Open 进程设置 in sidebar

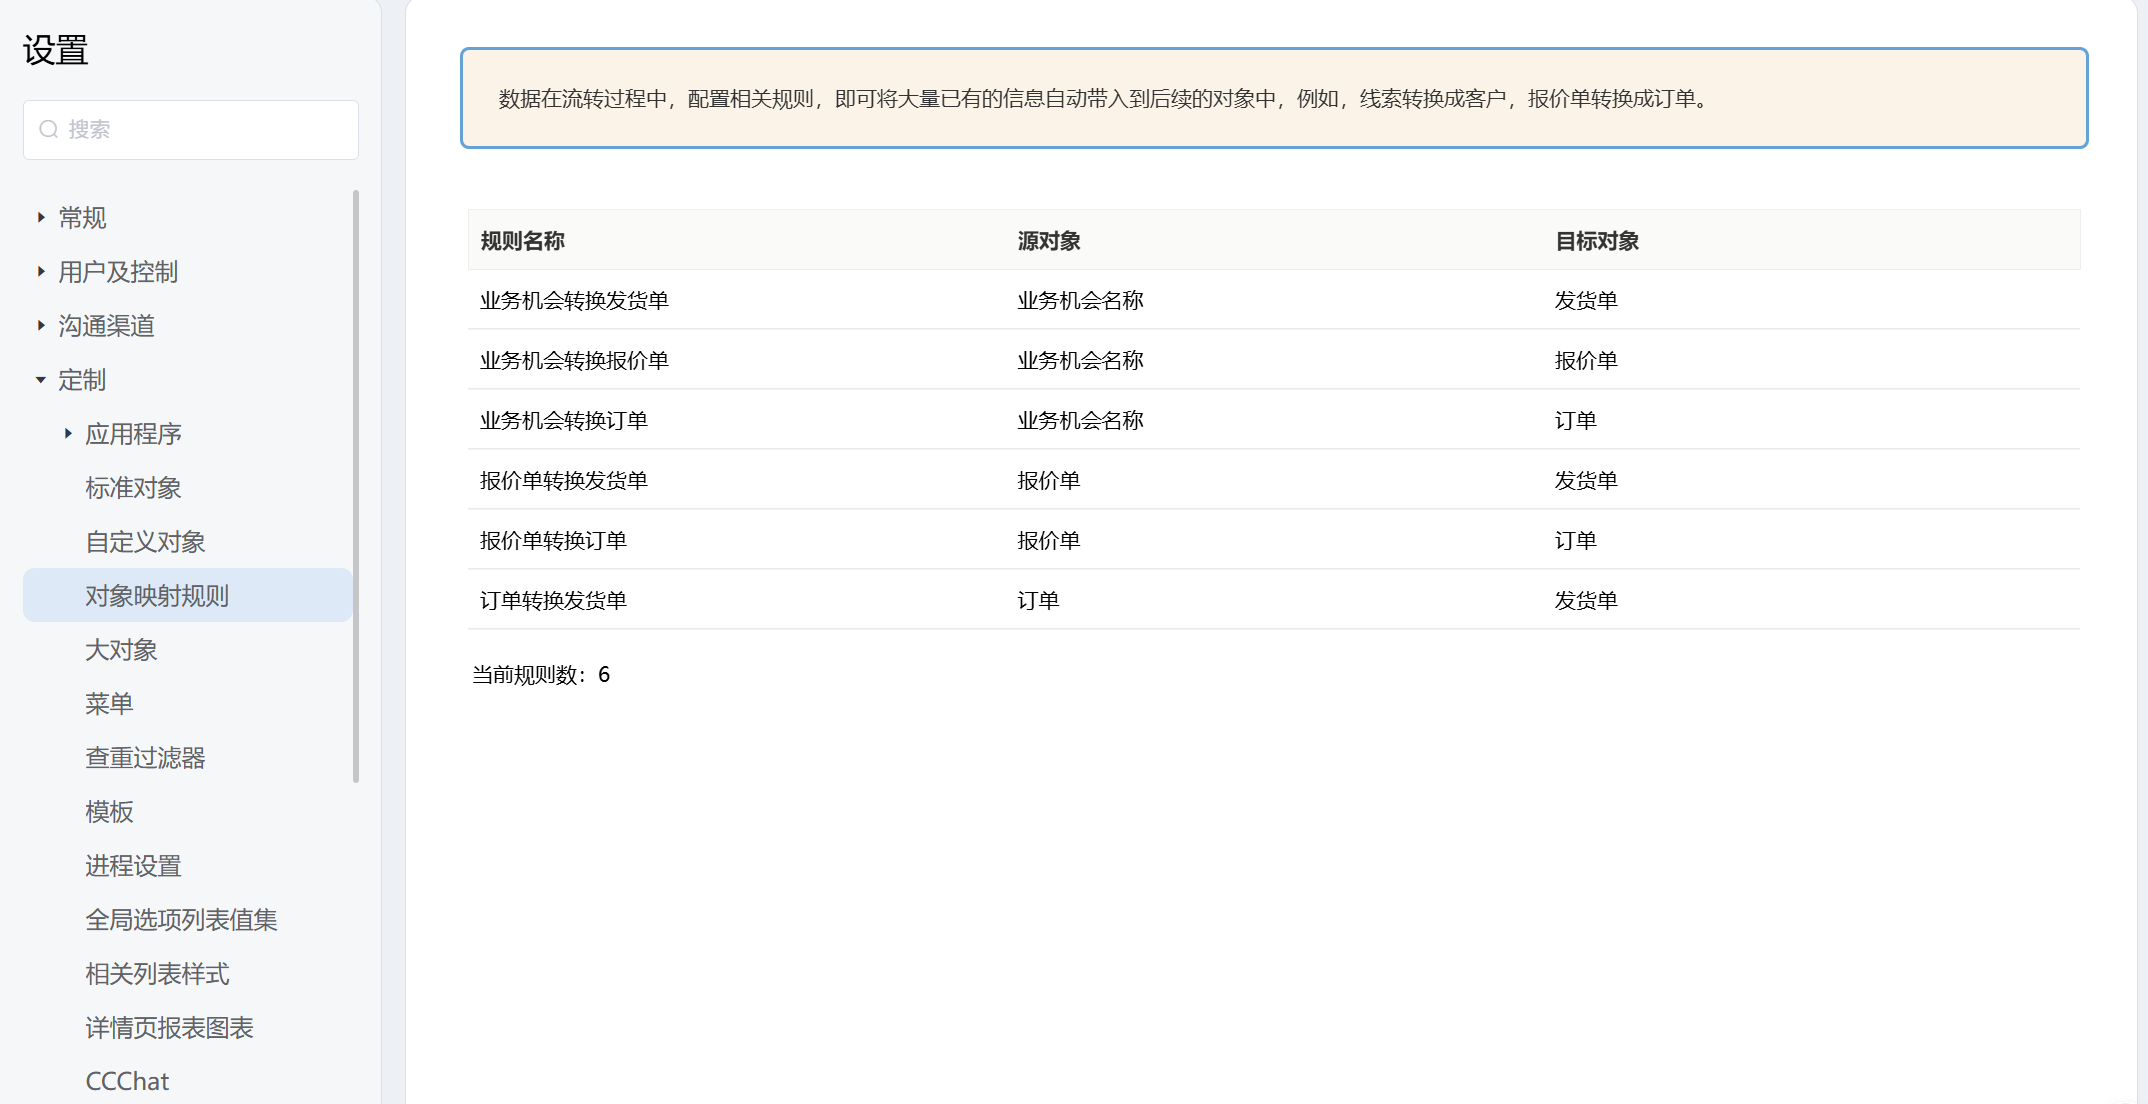click(x=133, y=866)
